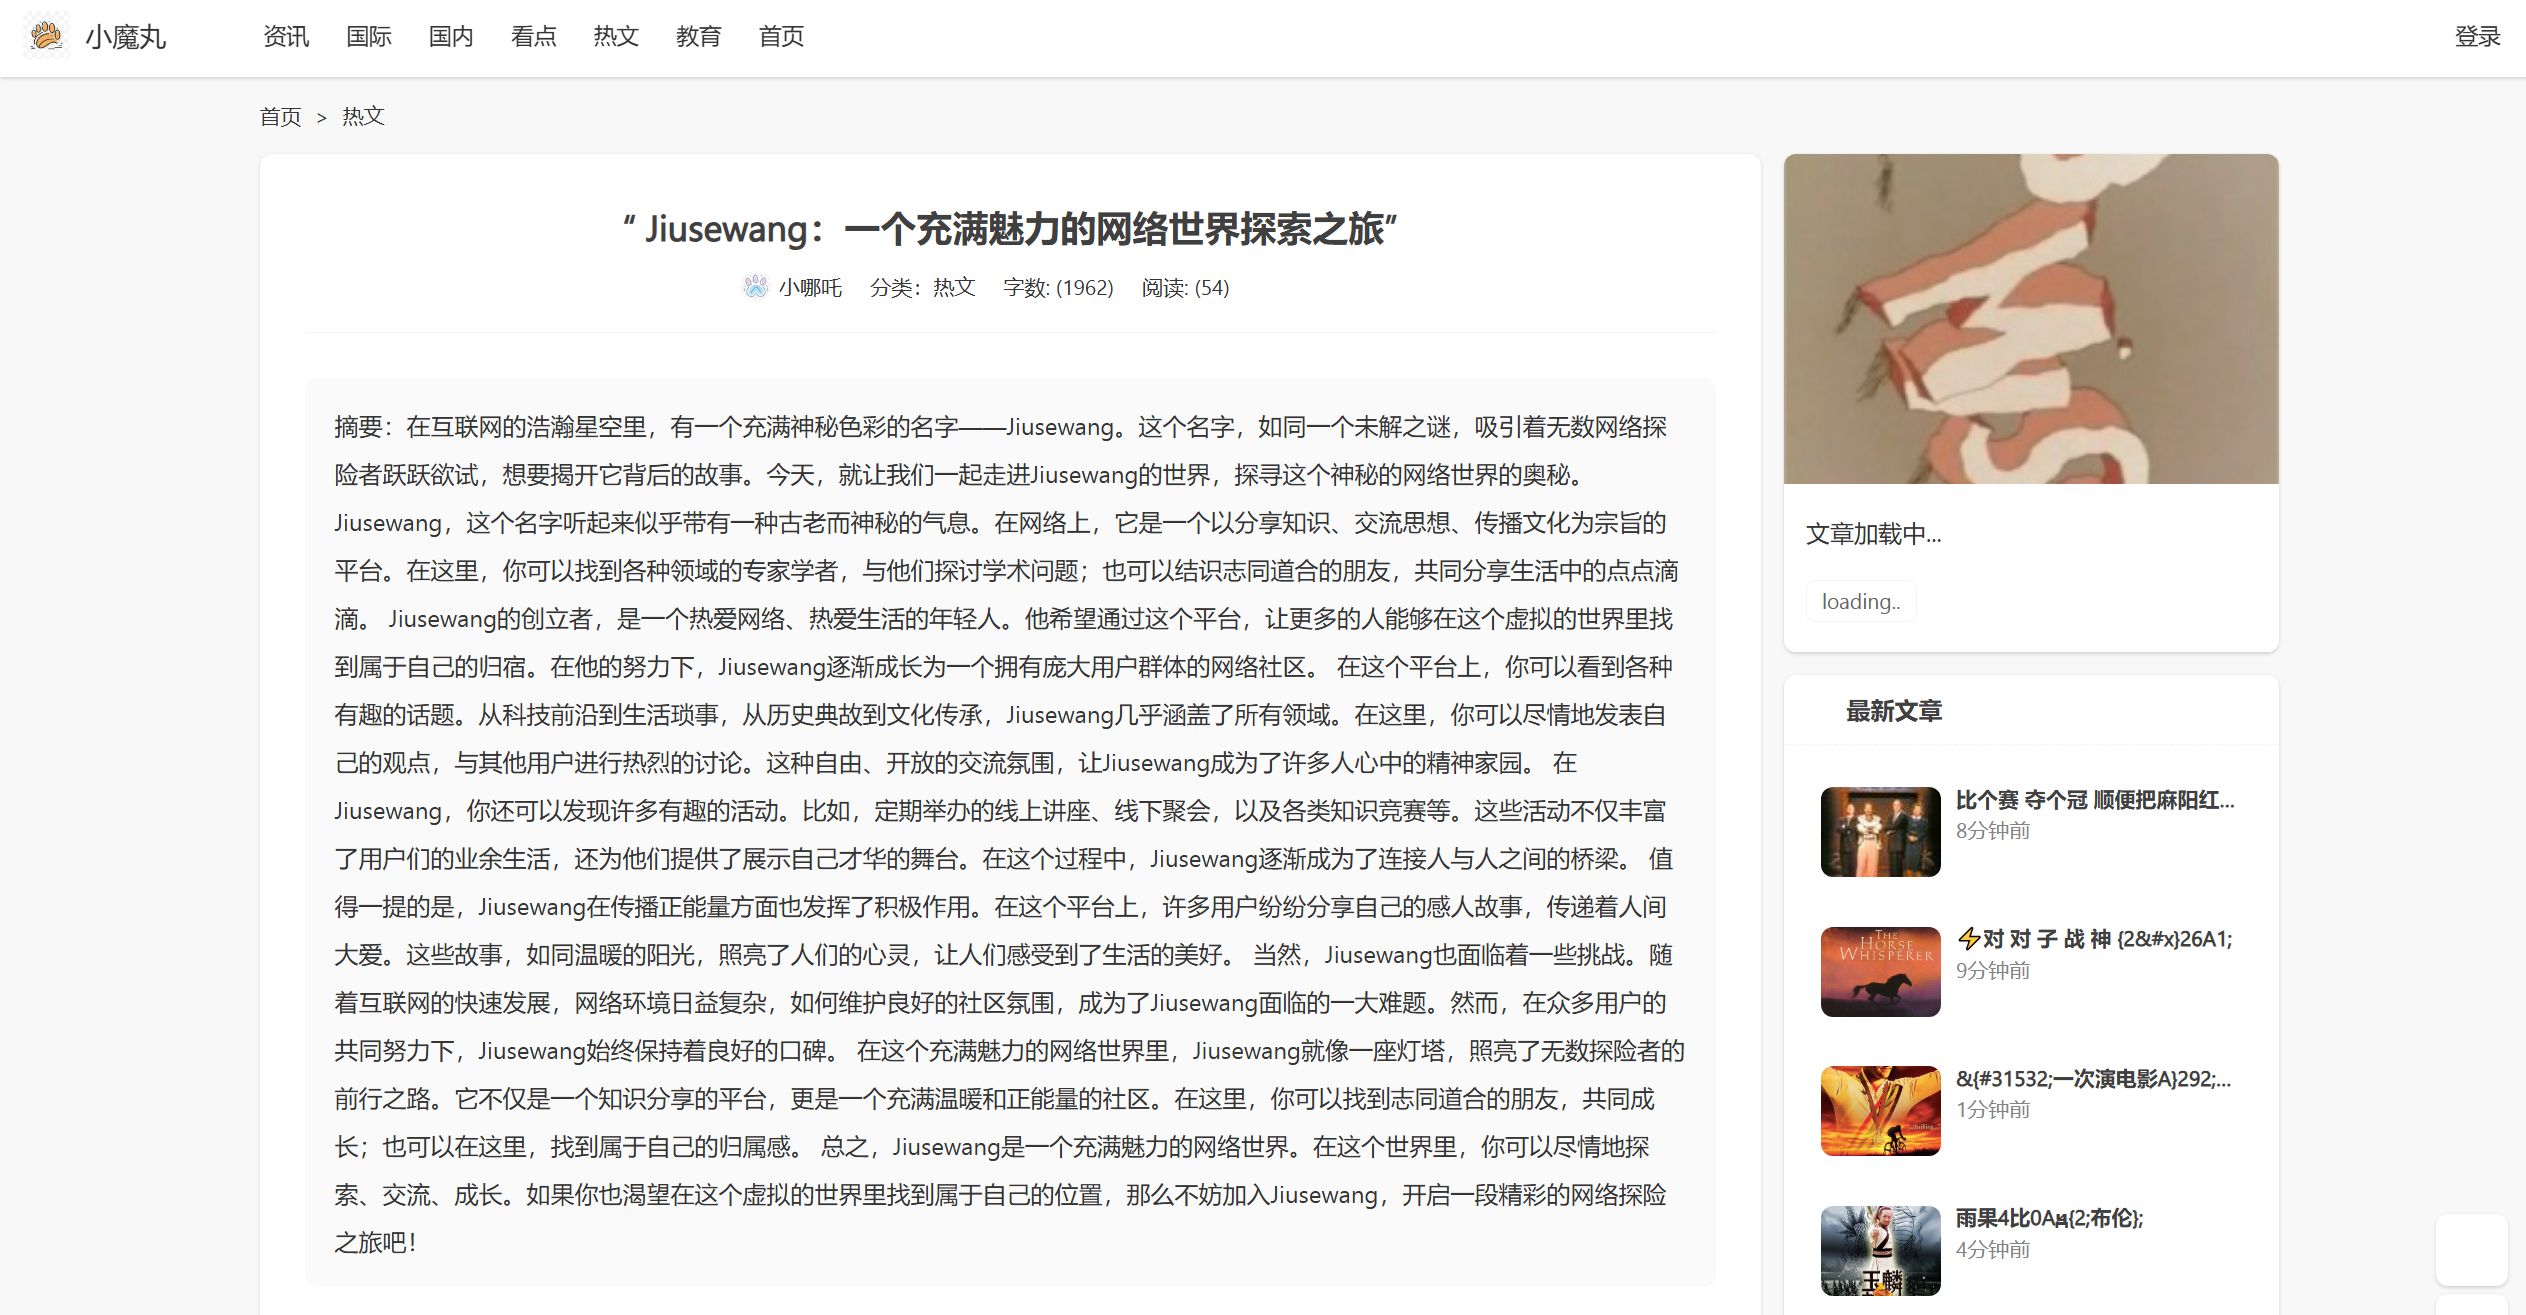Open article titled 一次演电影
This screenshot has width=2526, height=1315.
[x=2094, y=1078]
